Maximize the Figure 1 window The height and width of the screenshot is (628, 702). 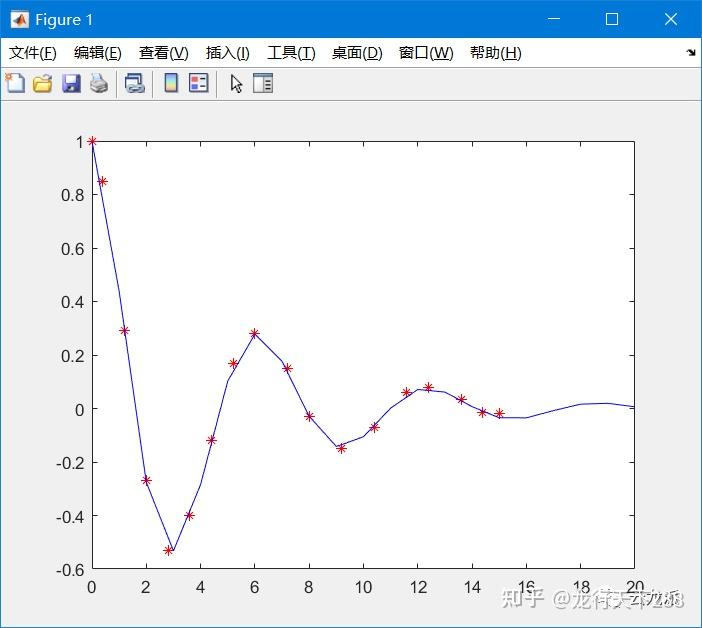click(x=612, y=19)
